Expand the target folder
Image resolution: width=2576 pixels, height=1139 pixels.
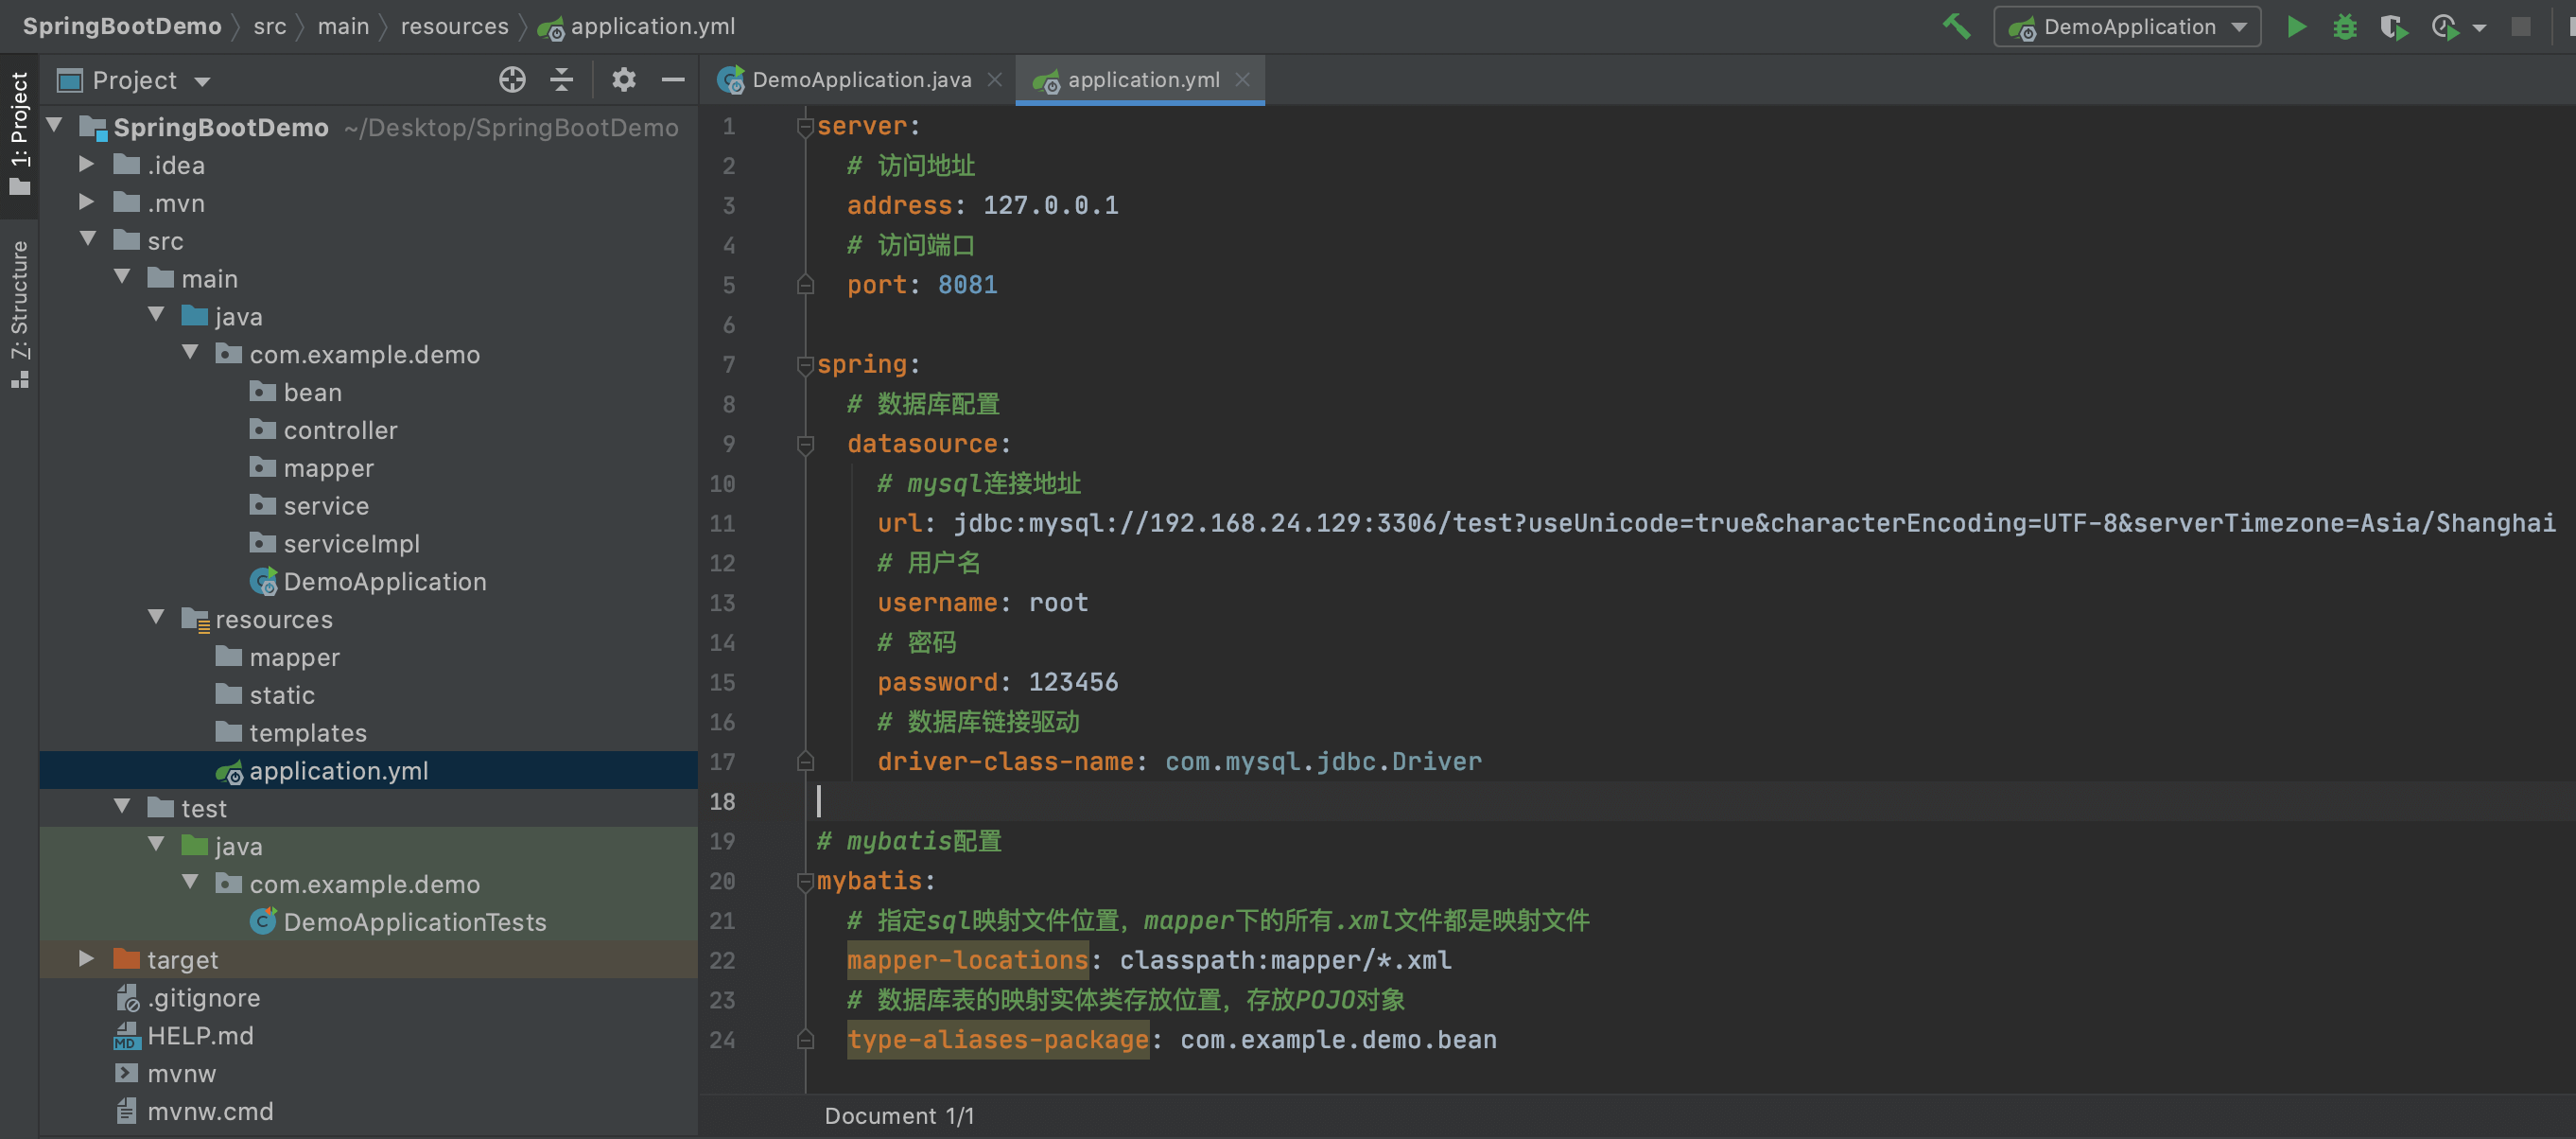pyautogui.click(x=87, y=958)
